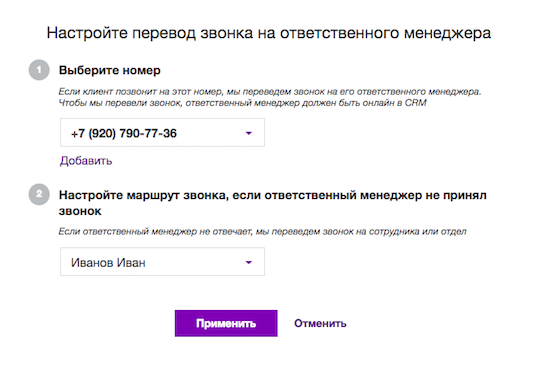Click the Настройте маршрут звонка heading
539x376 pixels.
(273, 203)
